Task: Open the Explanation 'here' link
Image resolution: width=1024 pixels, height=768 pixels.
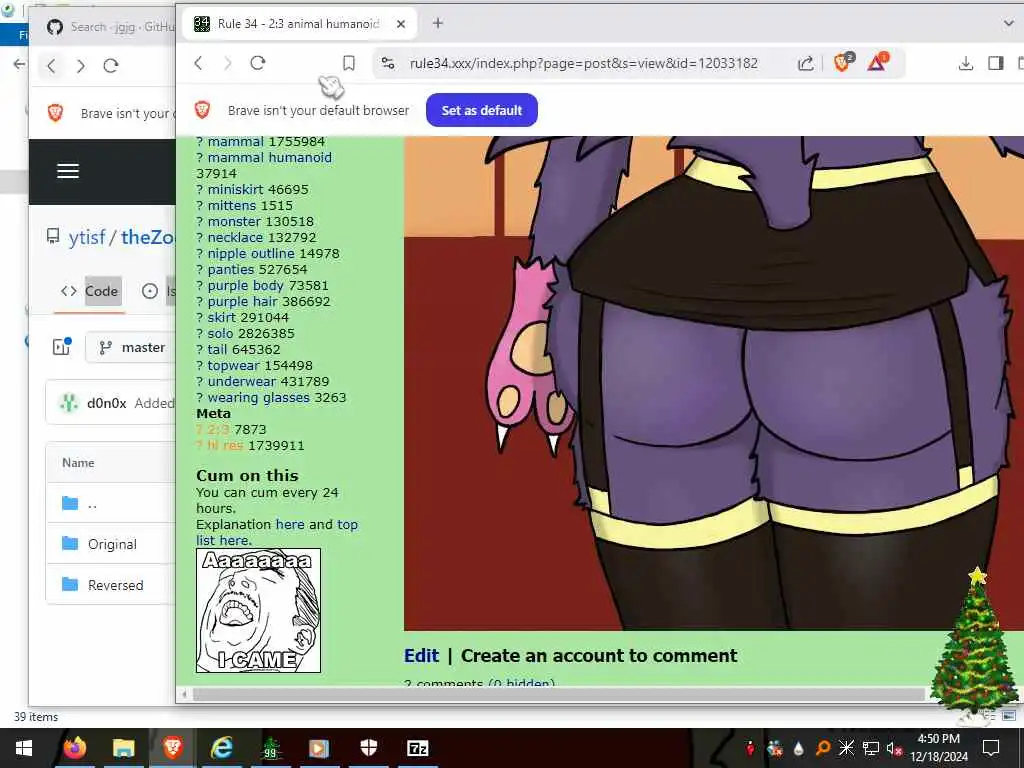Action: click(290, 524)
